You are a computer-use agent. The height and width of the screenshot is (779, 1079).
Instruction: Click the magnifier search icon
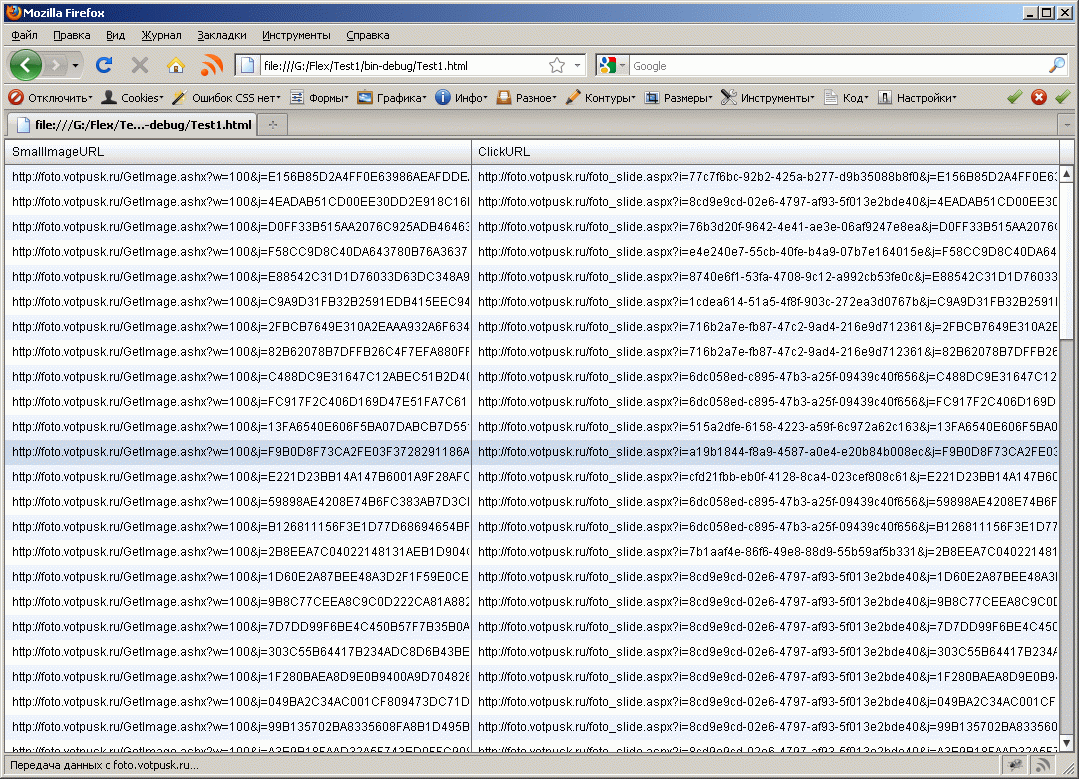1057,65
